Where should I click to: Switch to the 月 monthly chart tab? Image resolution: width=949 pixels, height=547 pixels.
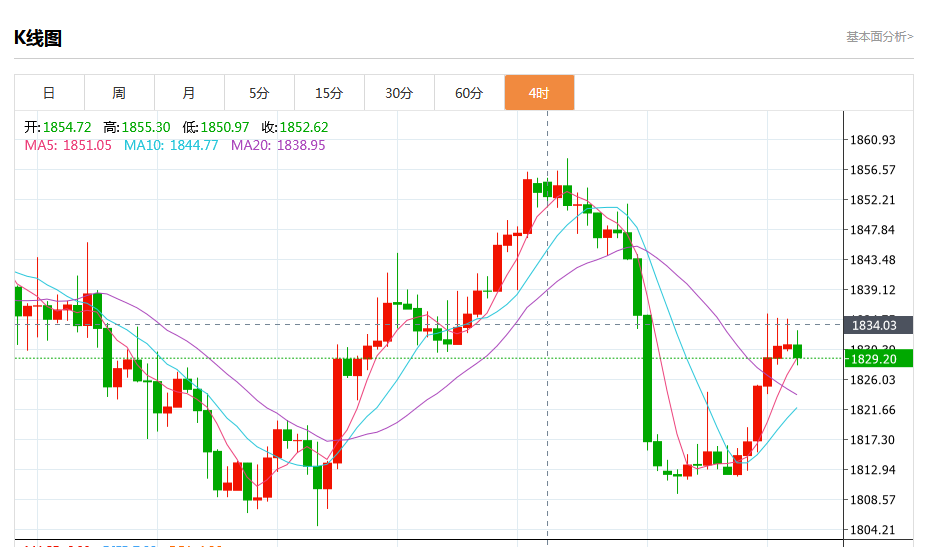click(189, 93)
